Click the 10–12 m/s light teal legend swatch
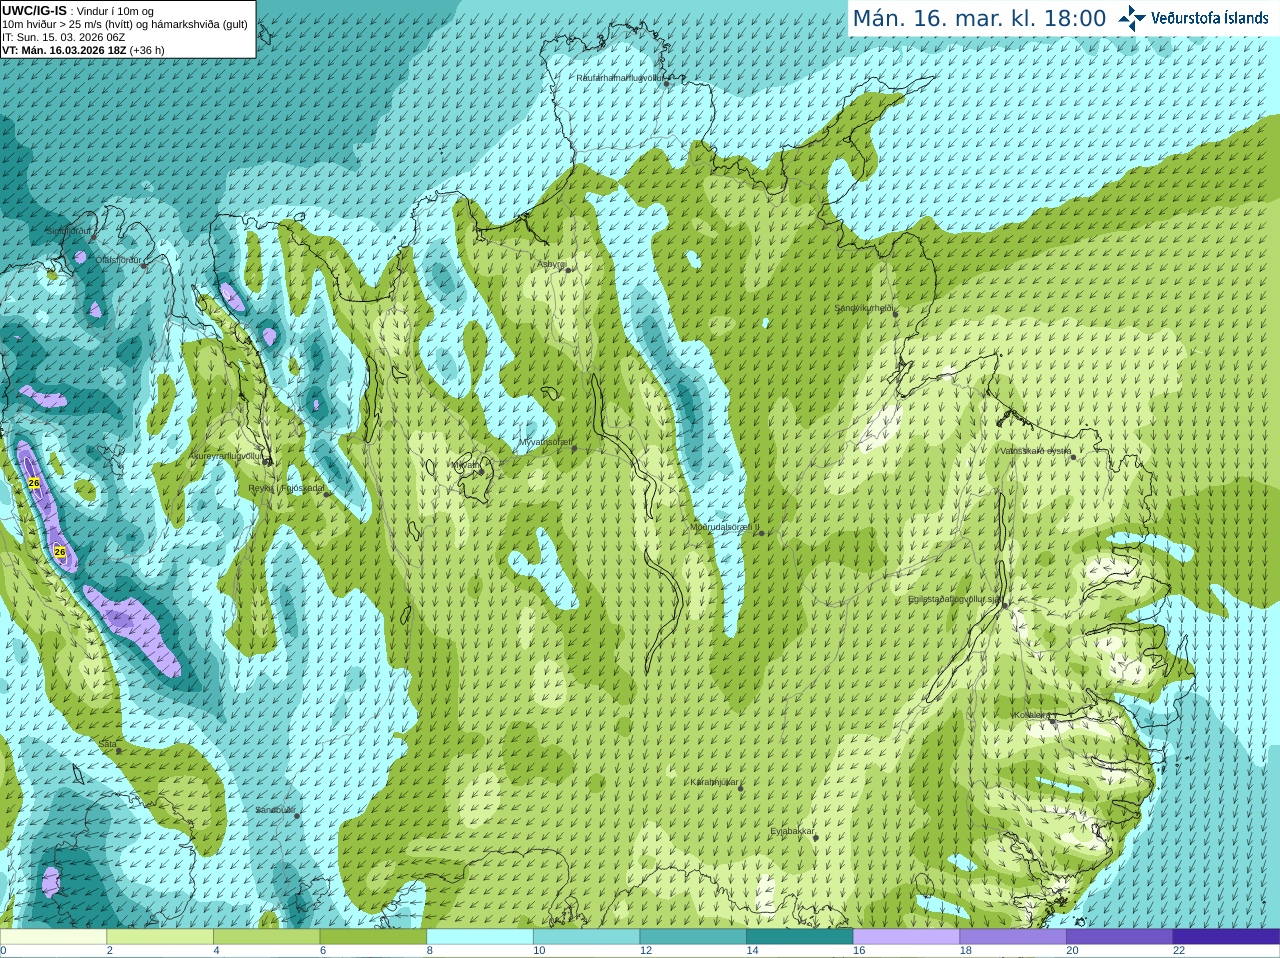 (586, 937)
